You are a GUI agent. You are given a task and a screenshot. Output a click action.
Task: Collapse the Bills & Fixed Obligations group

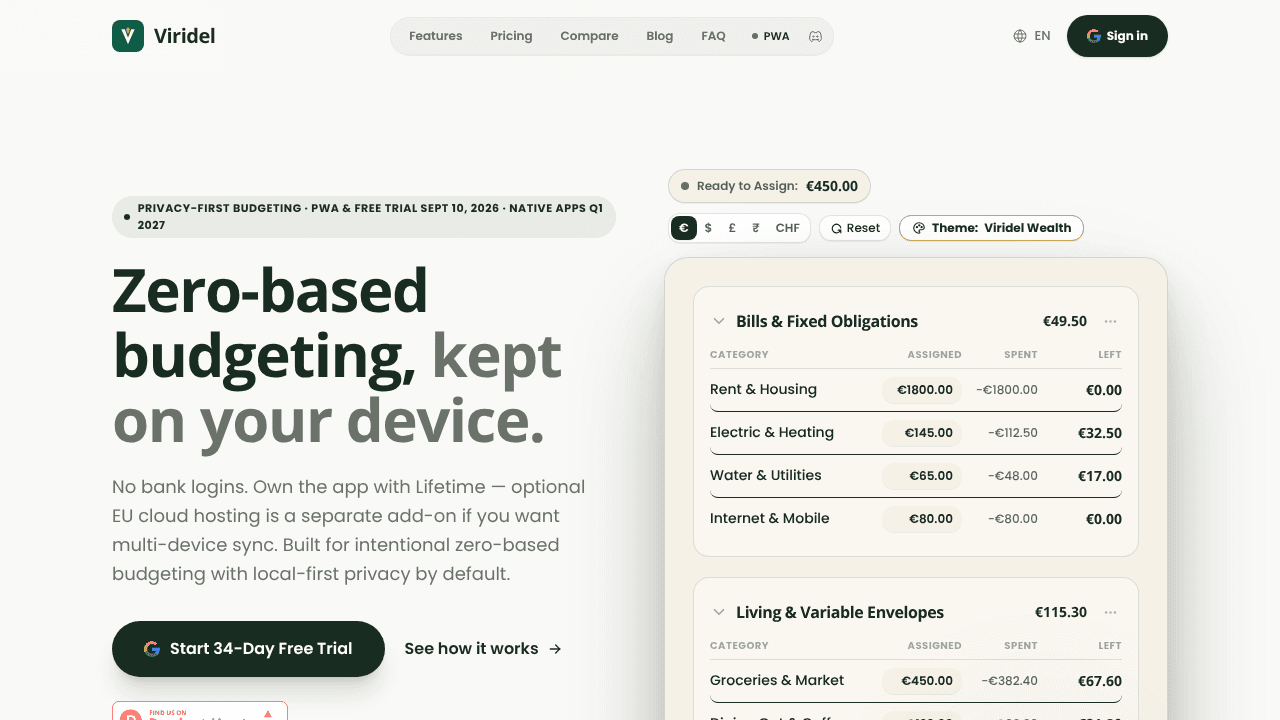[x=718, y=321]
